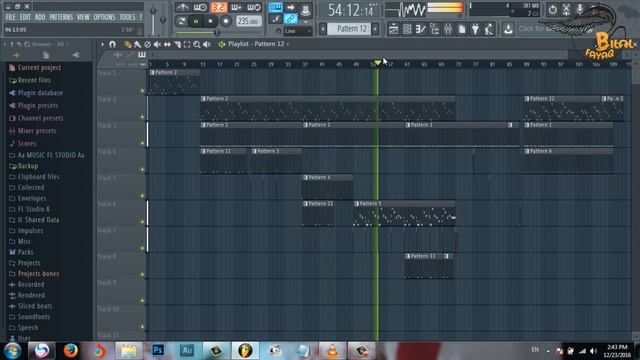Stop playback with the stop button
This screenshot has width=640, height=360.
tap(210, 21)
